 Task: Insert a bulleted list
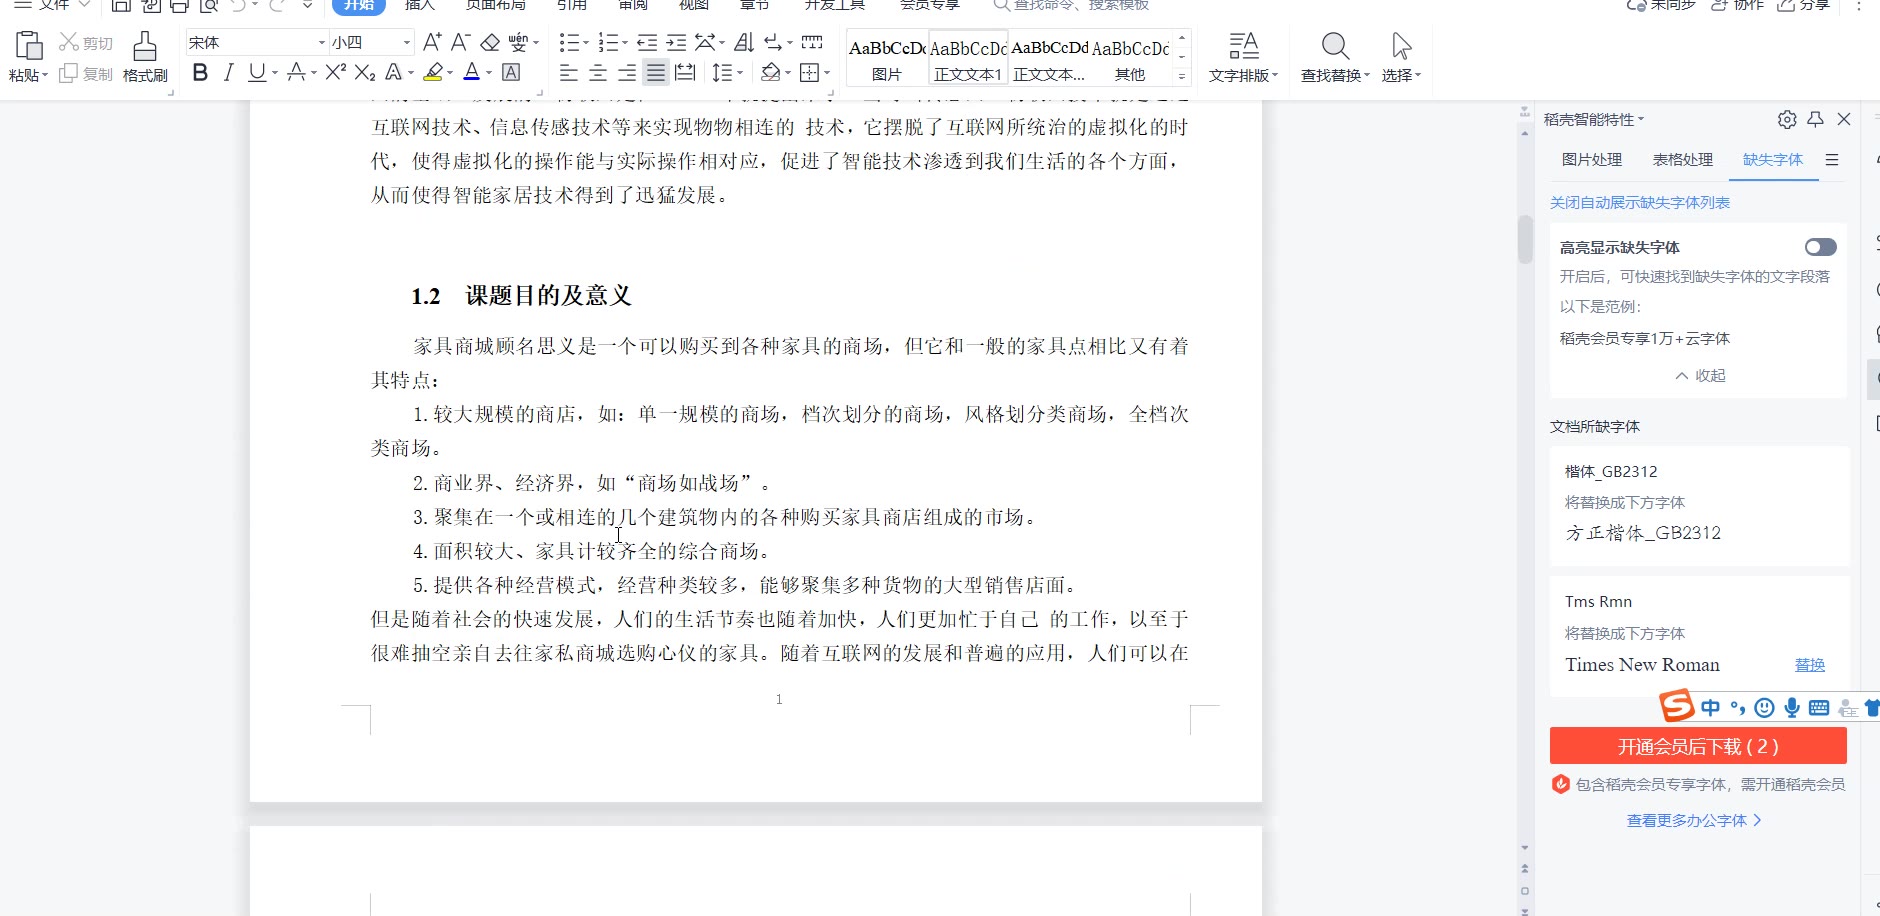coord(568,42)
